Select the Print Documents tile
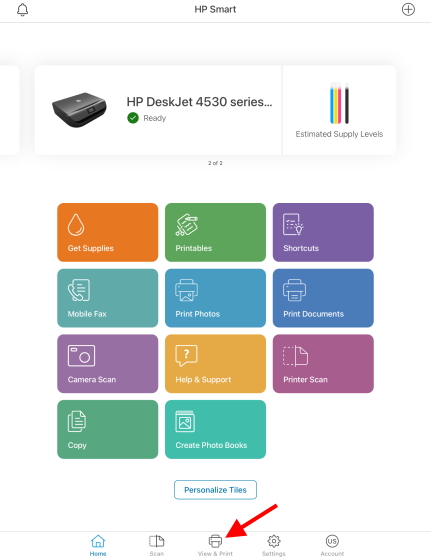The height and width of the screenshot is (560, 431). (x=323, y=298)
